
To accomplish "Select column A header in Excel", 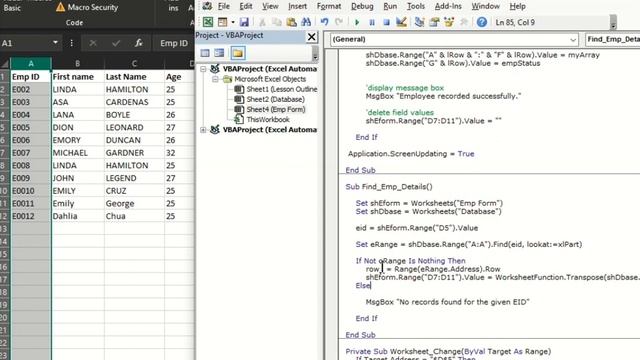I will (31, 63).
